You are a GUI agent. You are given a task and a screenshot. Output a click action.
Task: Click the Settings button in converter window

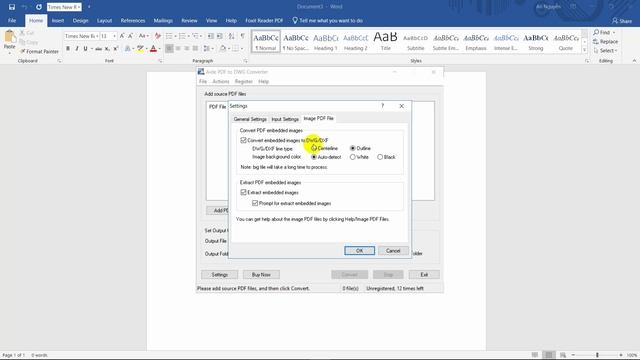pyautogui.click(x=220, y=275)
